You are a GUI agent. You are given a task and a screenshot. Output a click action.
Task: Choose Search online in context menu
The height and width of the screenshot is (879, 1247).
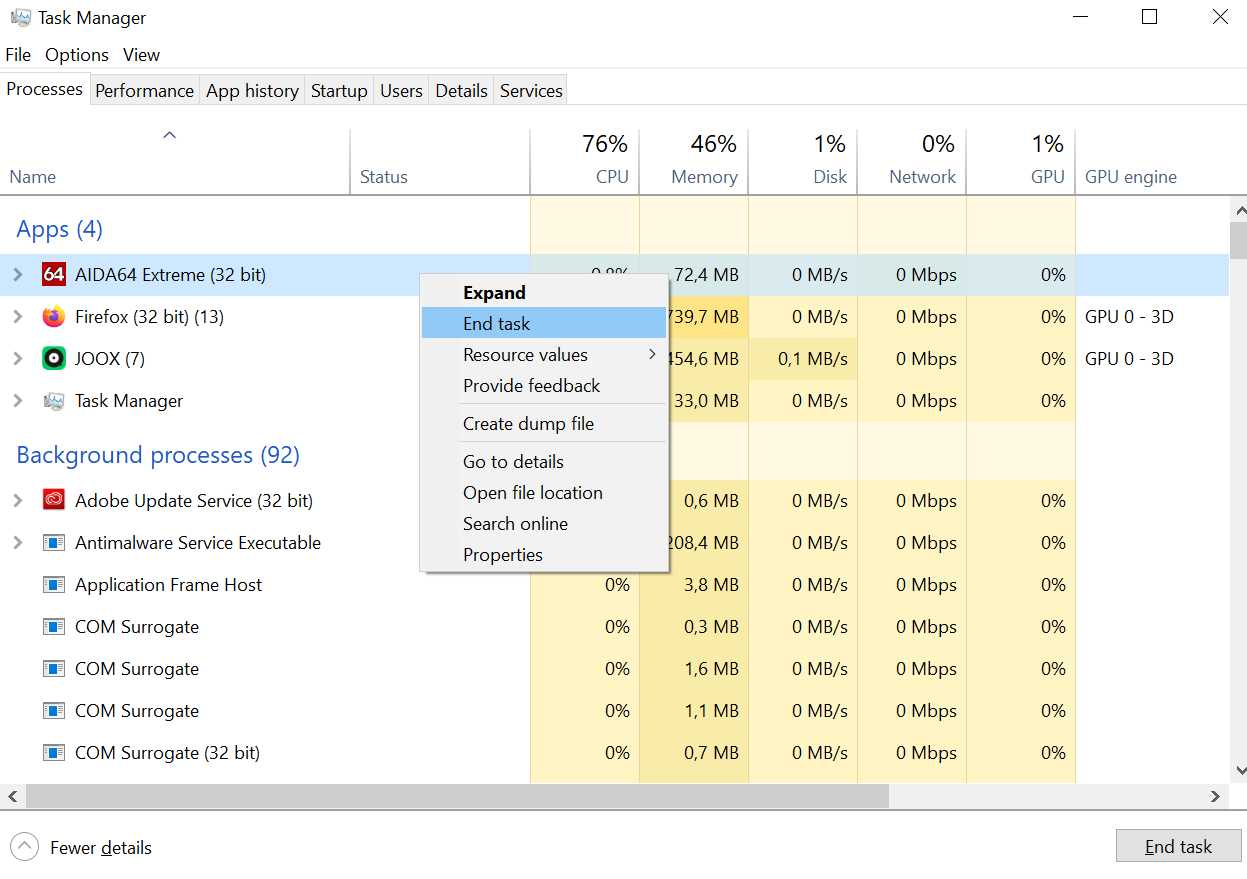(x=544, y=524)
